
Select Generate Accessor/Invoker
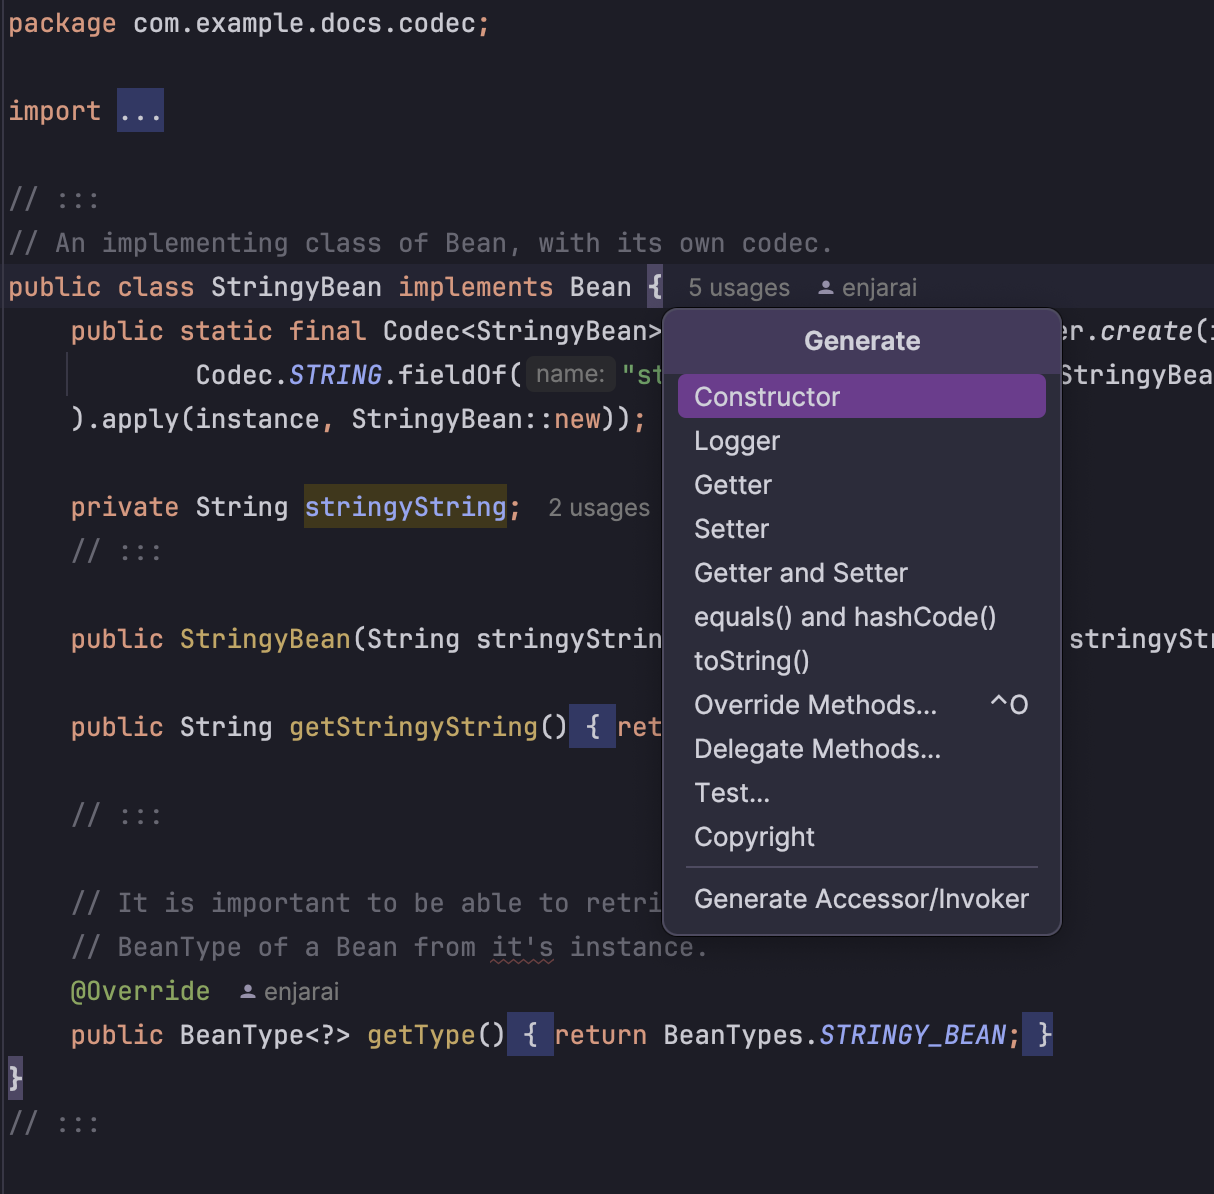(x=861, y=898)
